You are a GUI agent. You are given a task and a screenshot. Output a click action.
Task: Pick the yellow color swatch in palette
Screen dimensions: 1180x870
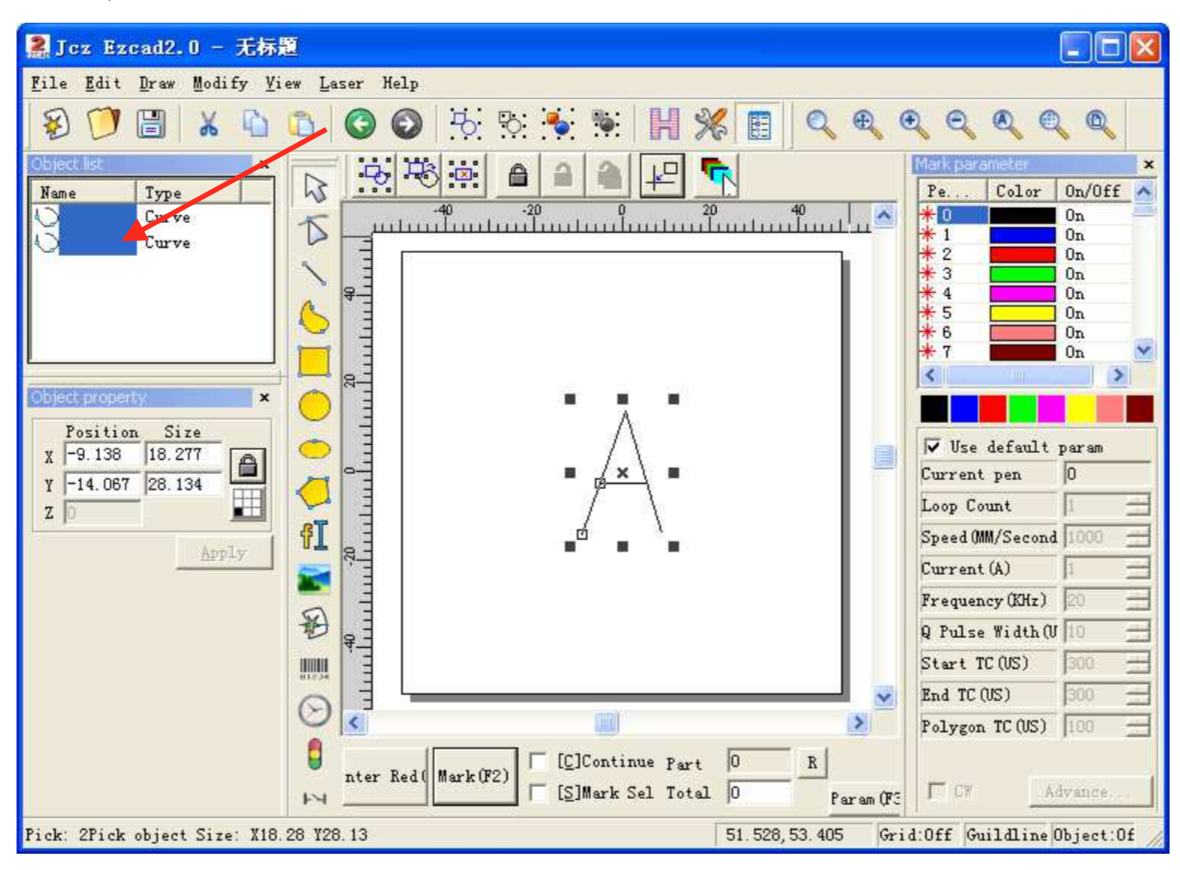point(1081,409)
